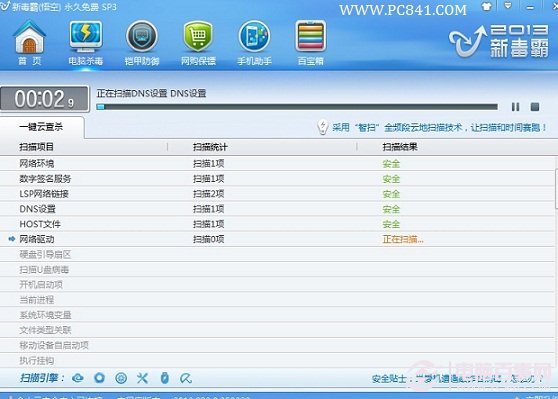
Task: Pause the running scan
Action: click(515, 107)
